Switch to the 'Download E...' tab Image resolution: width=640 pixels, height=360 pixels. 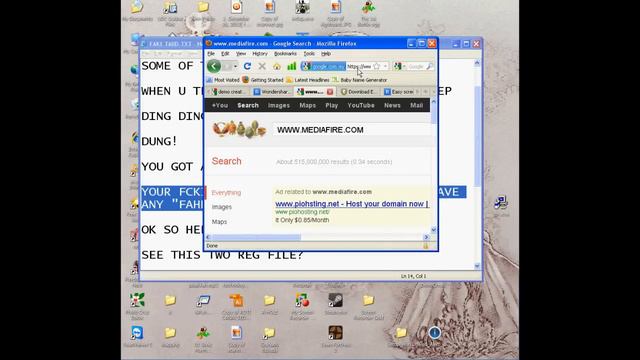pyautogui.click(x=358, y=92)
